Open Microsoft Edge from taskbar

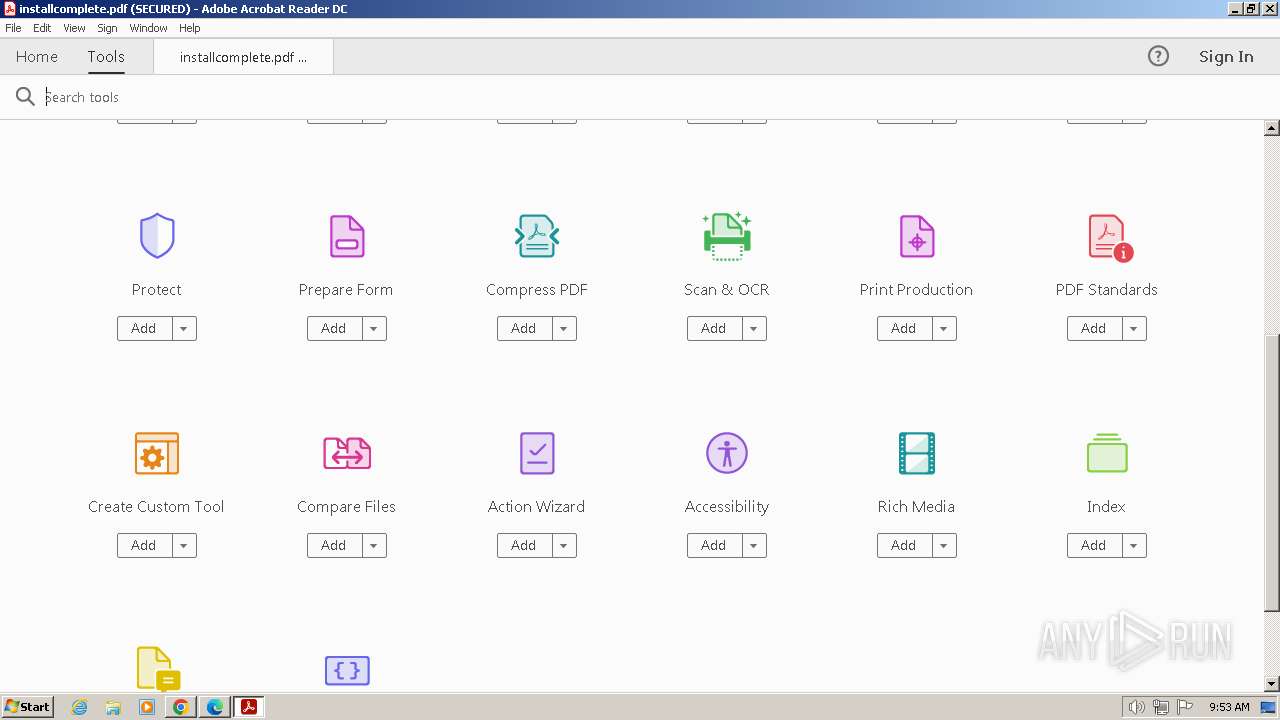pyautogui.click(x=215, y=707)
